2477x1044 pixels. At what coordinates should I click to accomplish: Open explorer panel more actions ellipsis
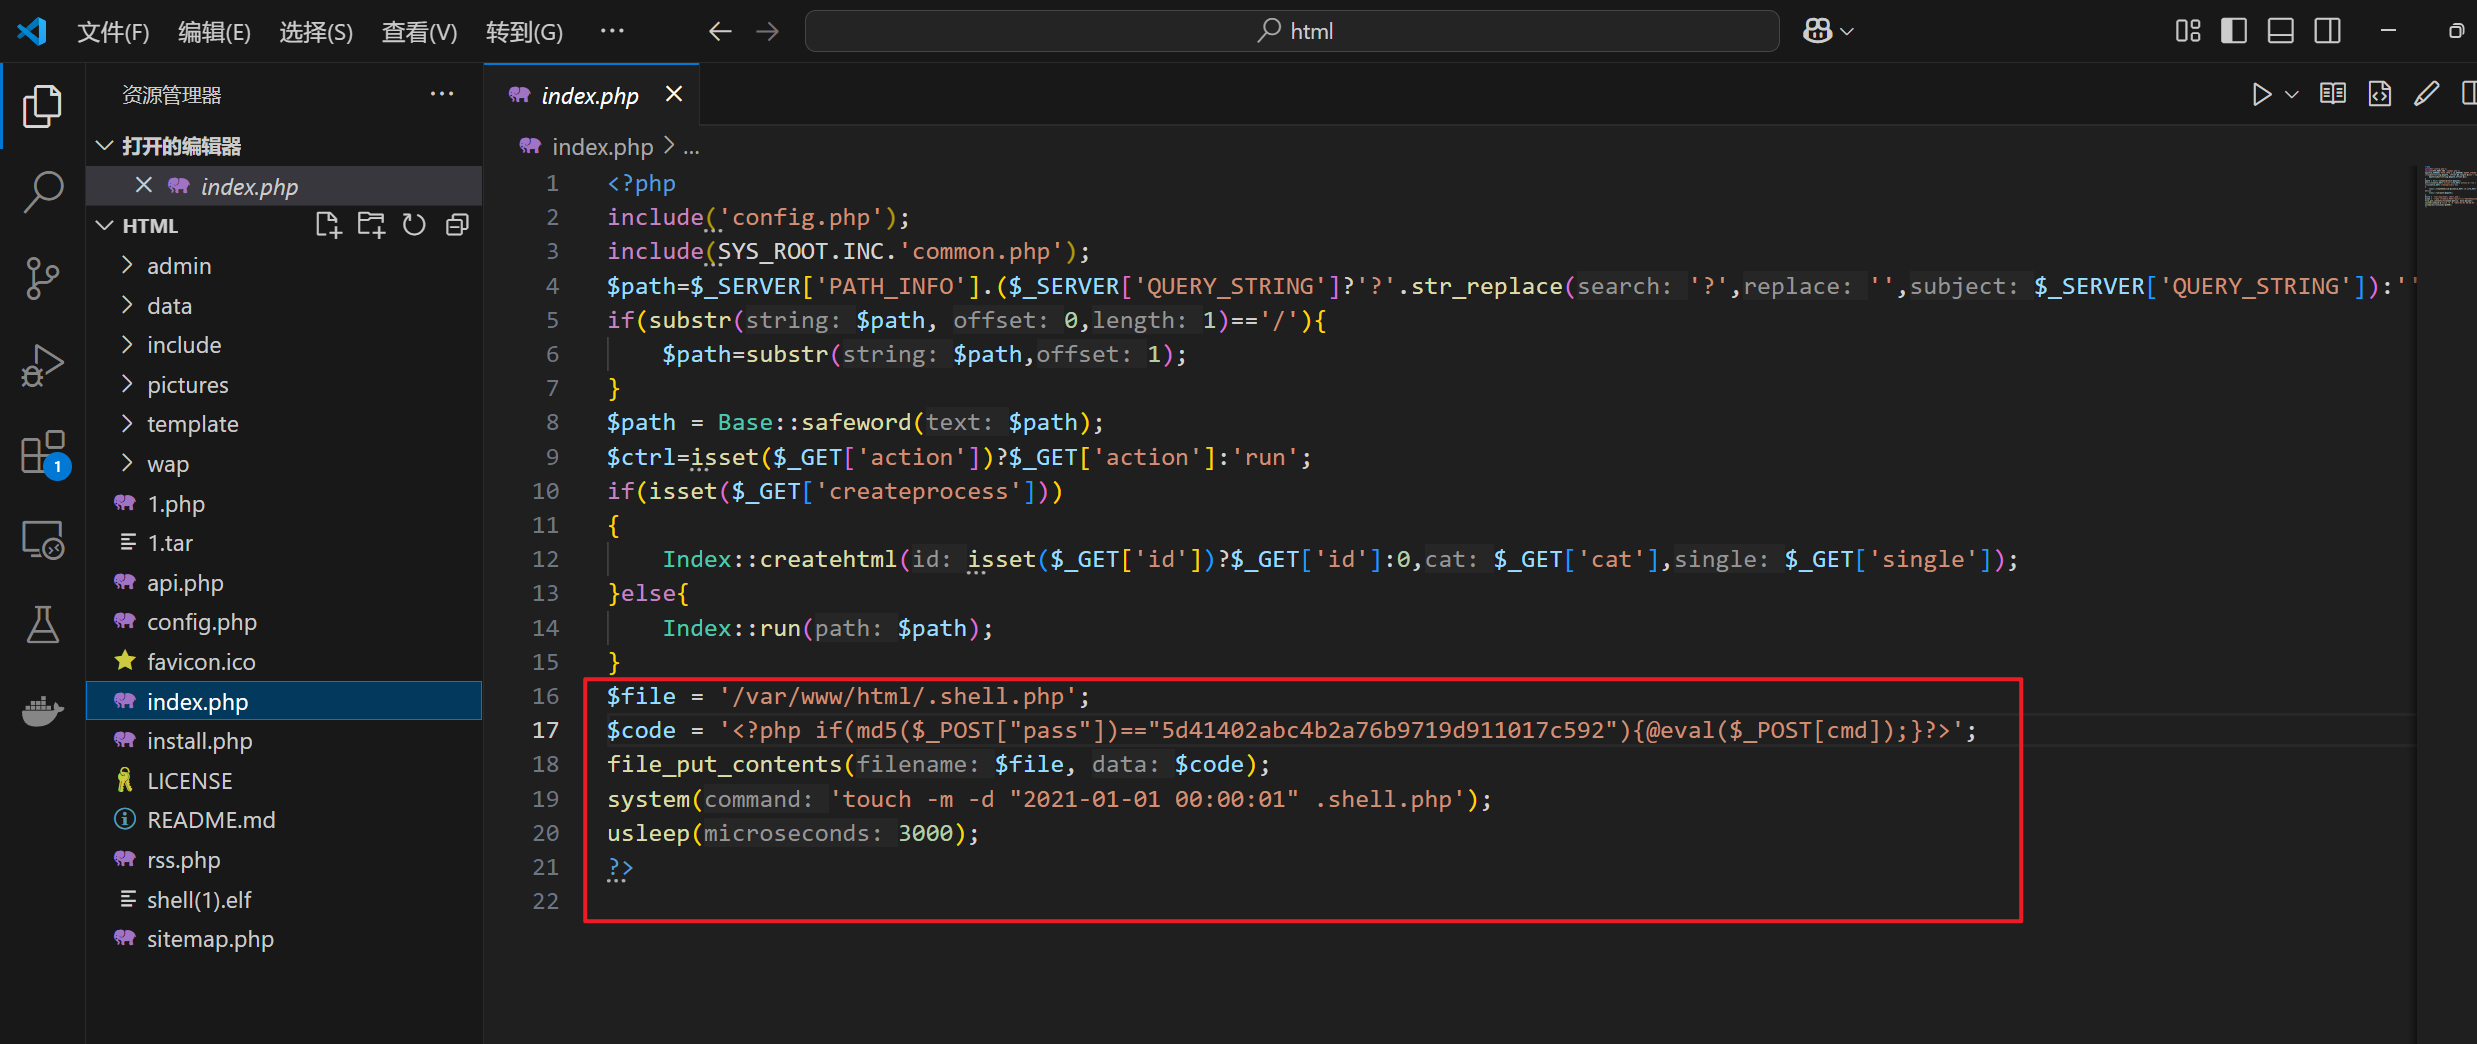point(441,94)
